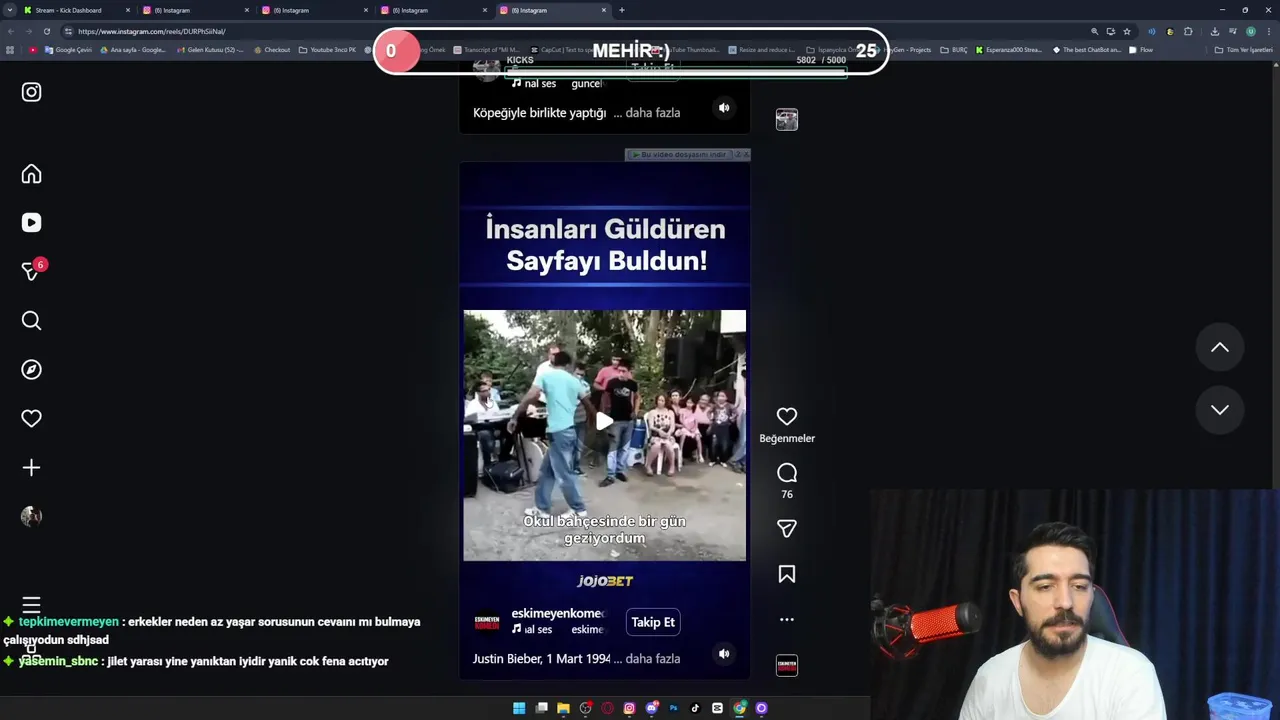Open the tab search dropdown arrow
This screenshot has height=720, width=1280.
coord(10,10)
